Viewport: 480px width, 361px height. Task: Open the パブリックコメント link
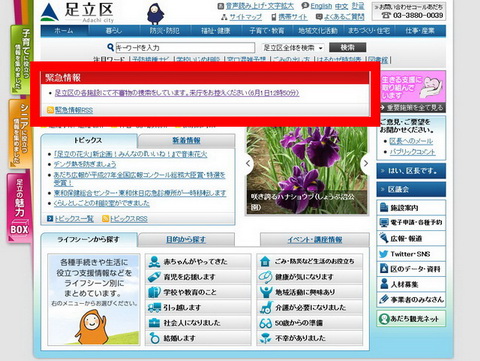pyautogui.click(x=412, y=152)
